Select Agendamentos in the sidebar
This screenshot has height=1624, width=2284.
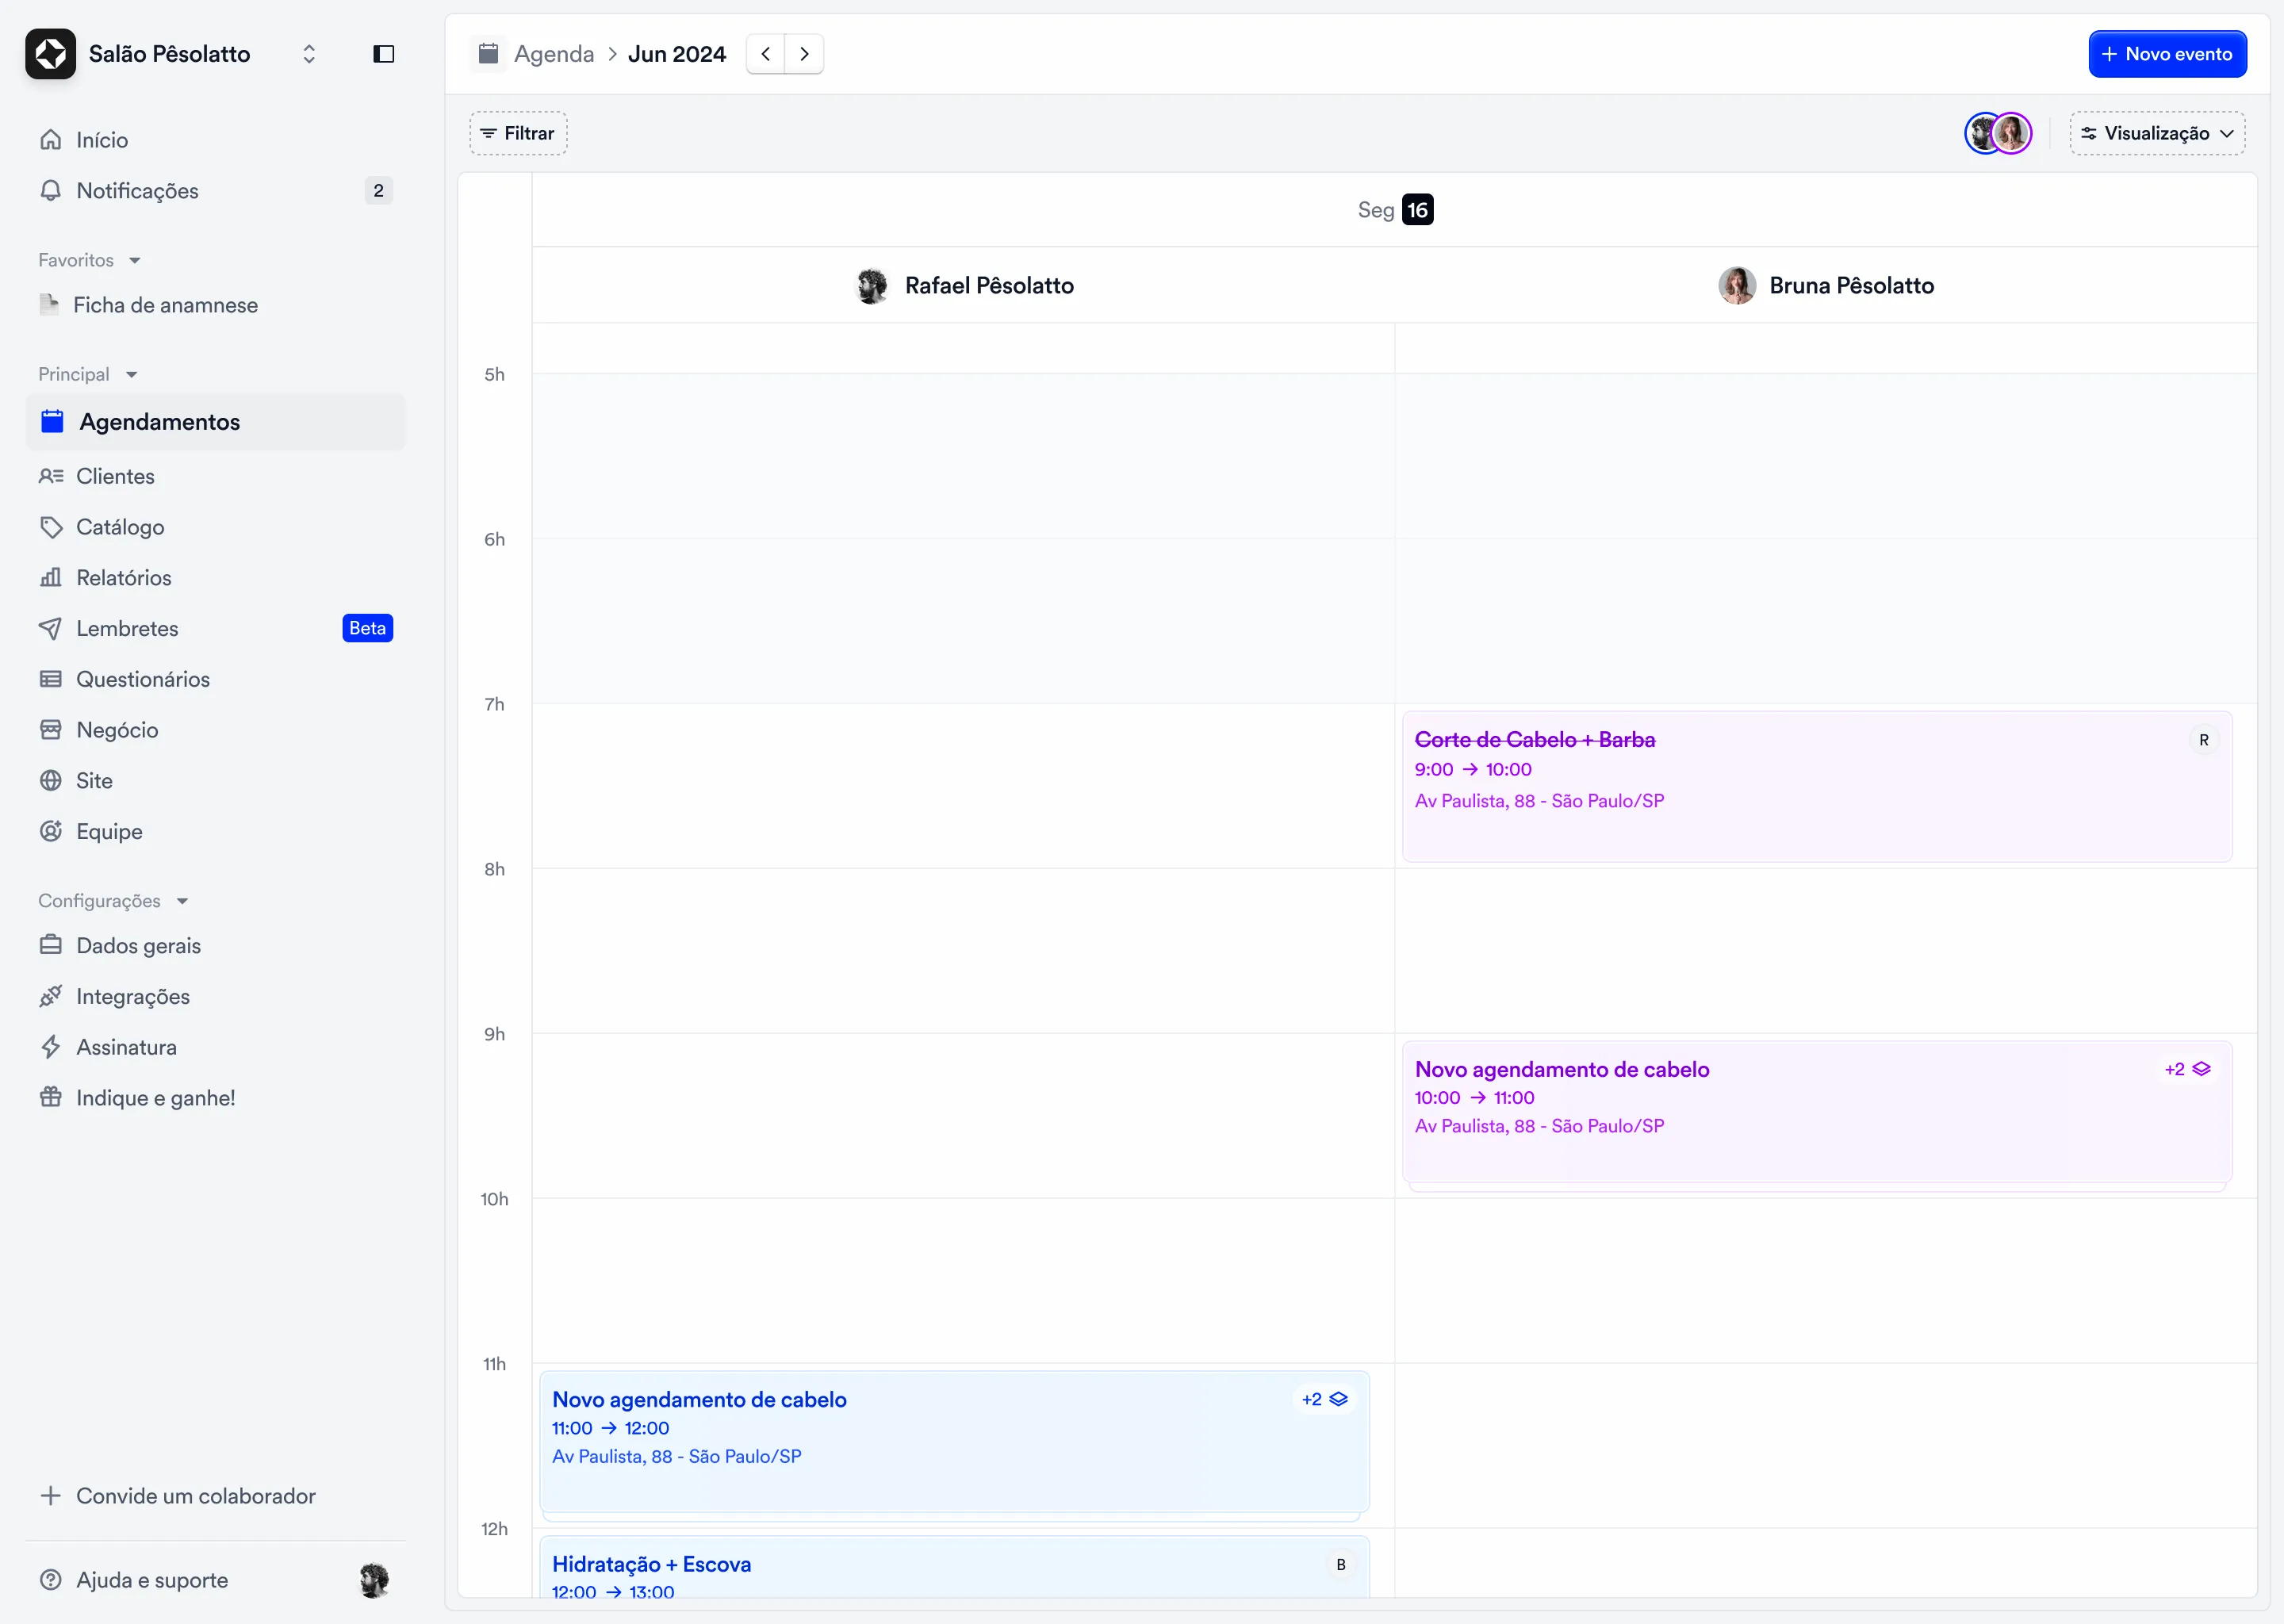coord(215,422)
